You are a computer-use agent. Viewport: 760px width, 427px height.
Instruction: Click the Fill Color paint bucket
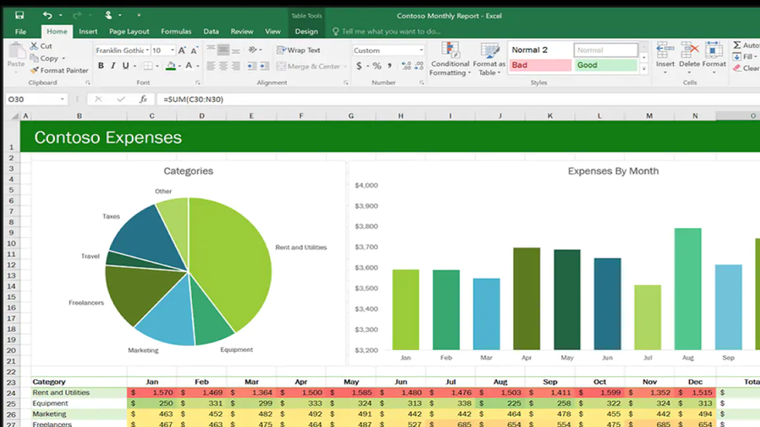(x=171, y=66)
